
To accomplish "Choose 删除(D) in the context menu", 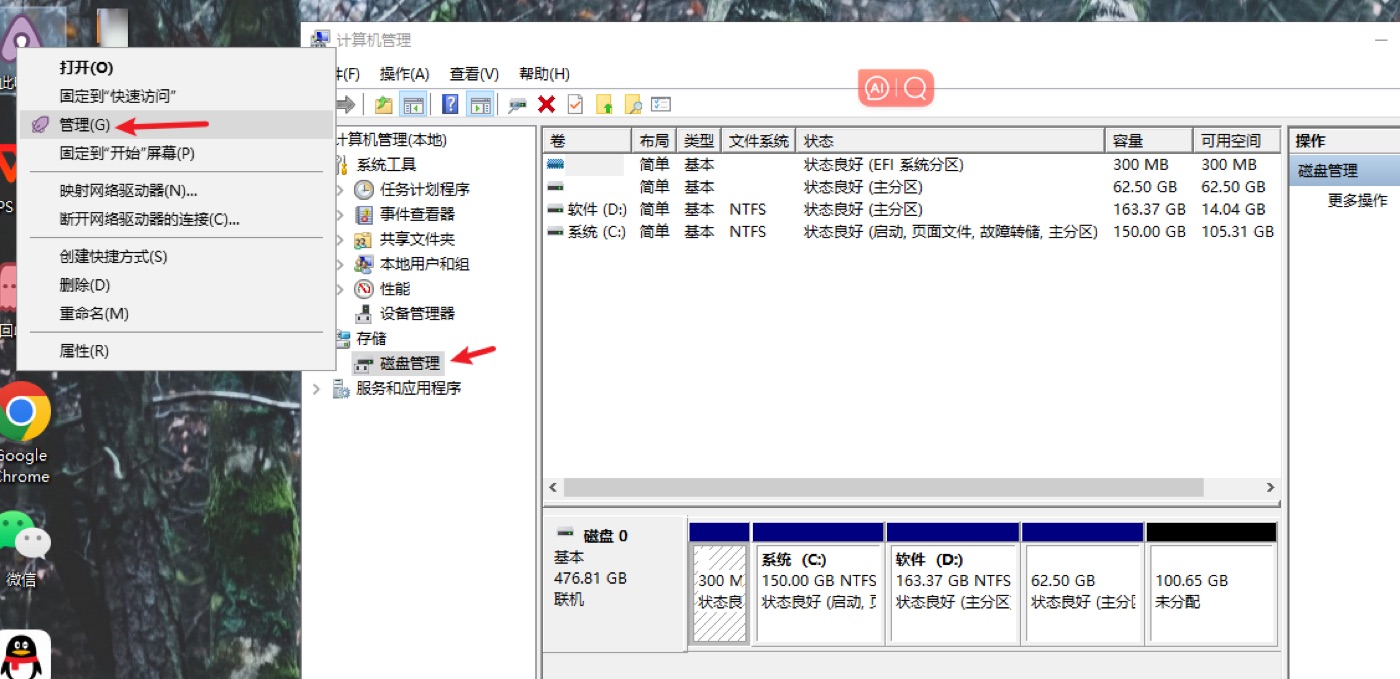I will coord(175,285).
